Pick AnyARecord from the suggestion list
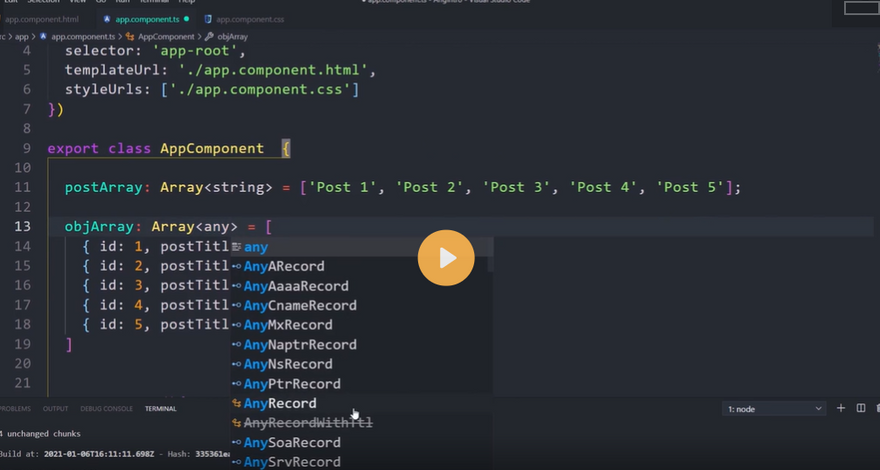Image resolution: width=880 pixels, height=470 pixels. coord(362,266)
